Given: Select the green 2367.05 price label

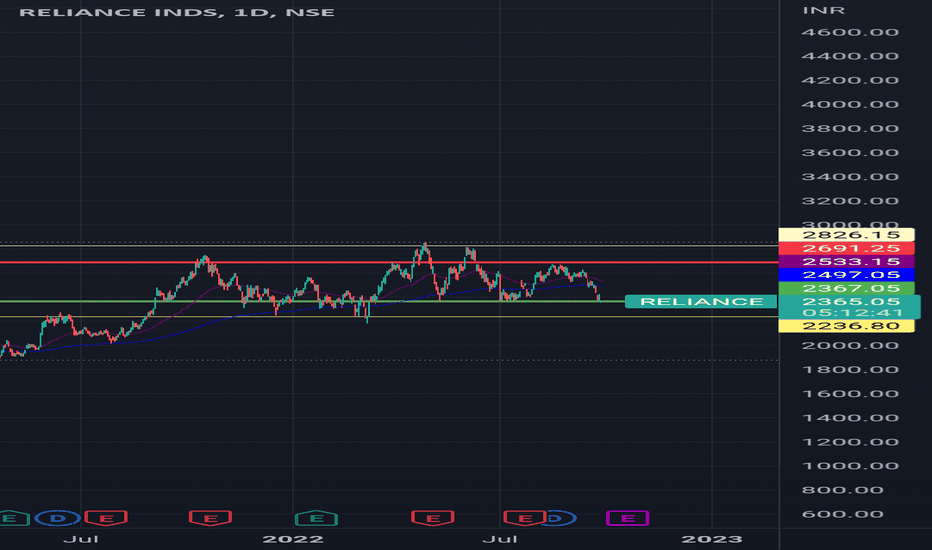Looking at the screenshot, I should click(x=846, y=288).
